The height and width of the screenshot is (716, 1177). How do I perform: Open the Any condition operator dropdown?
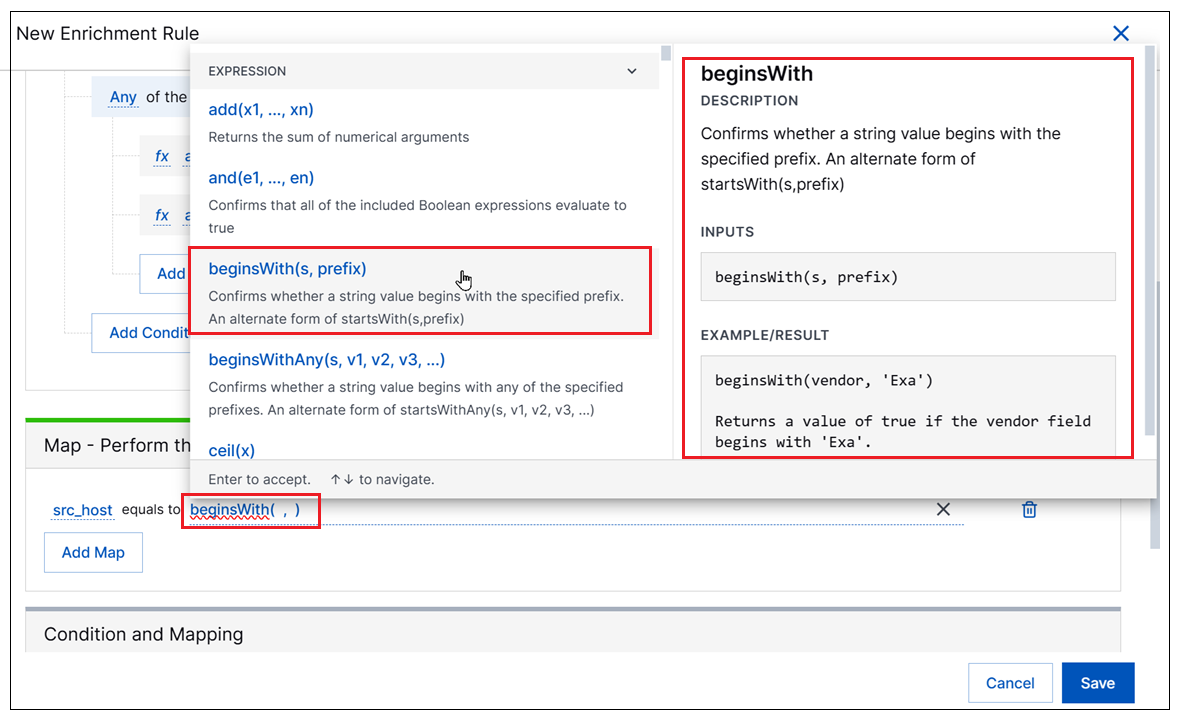pyautogui.click(x=123, y=97)
